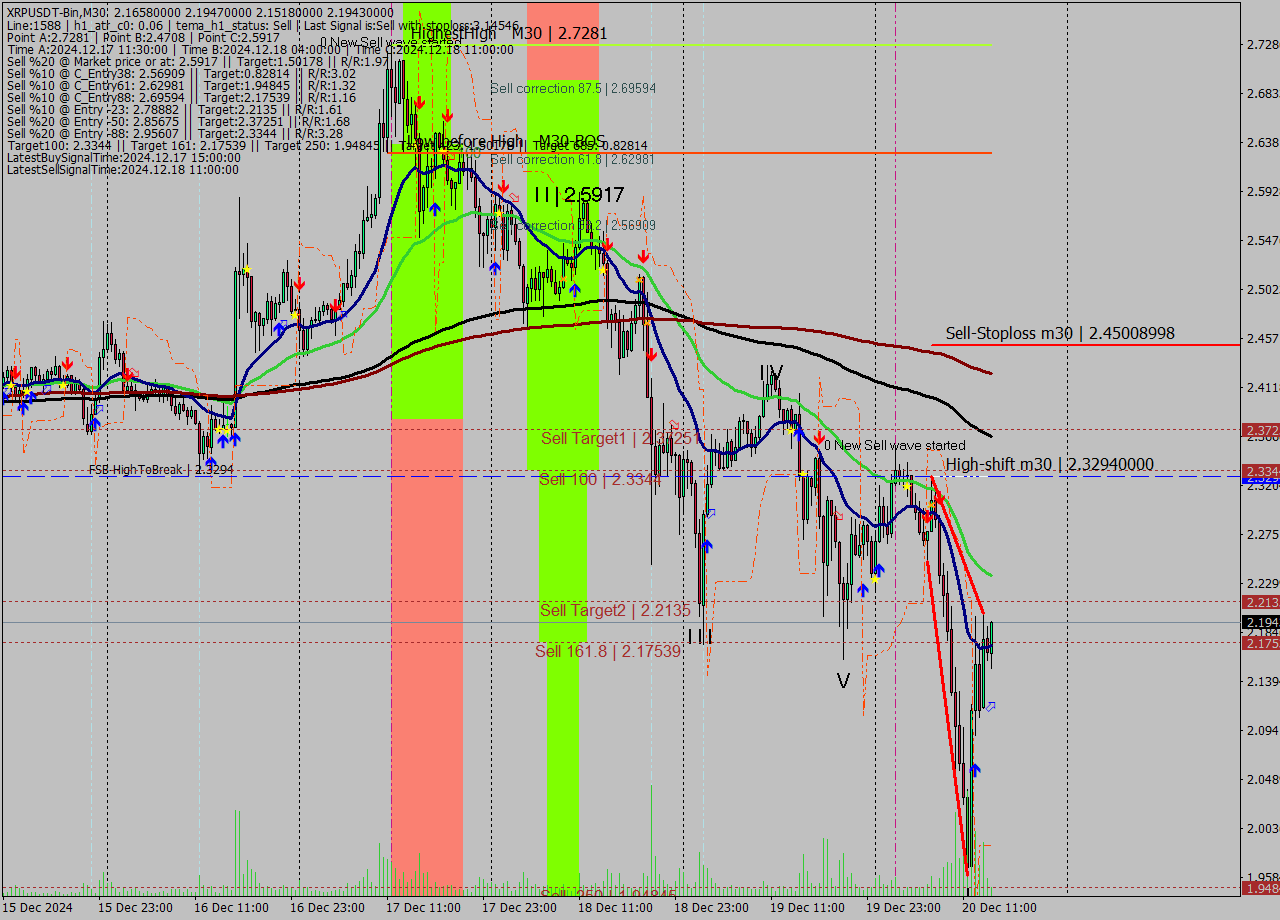Viewport: 1280px width, 920px height.
Task: Click the 'Sell correction 87.5 | 2.69594' label
Action: click(573, 89)
